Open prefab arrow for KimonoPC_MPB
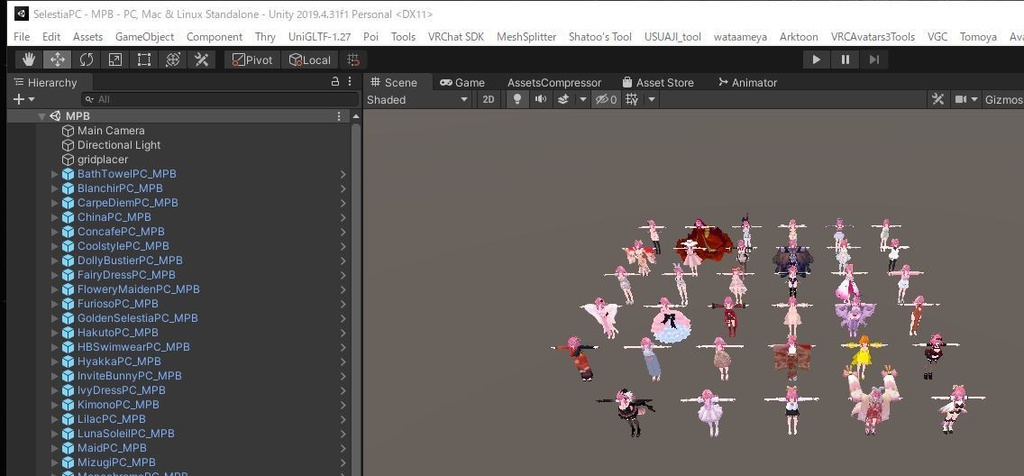The width and height of the screenshot is (1024, 476). point(343,405)
